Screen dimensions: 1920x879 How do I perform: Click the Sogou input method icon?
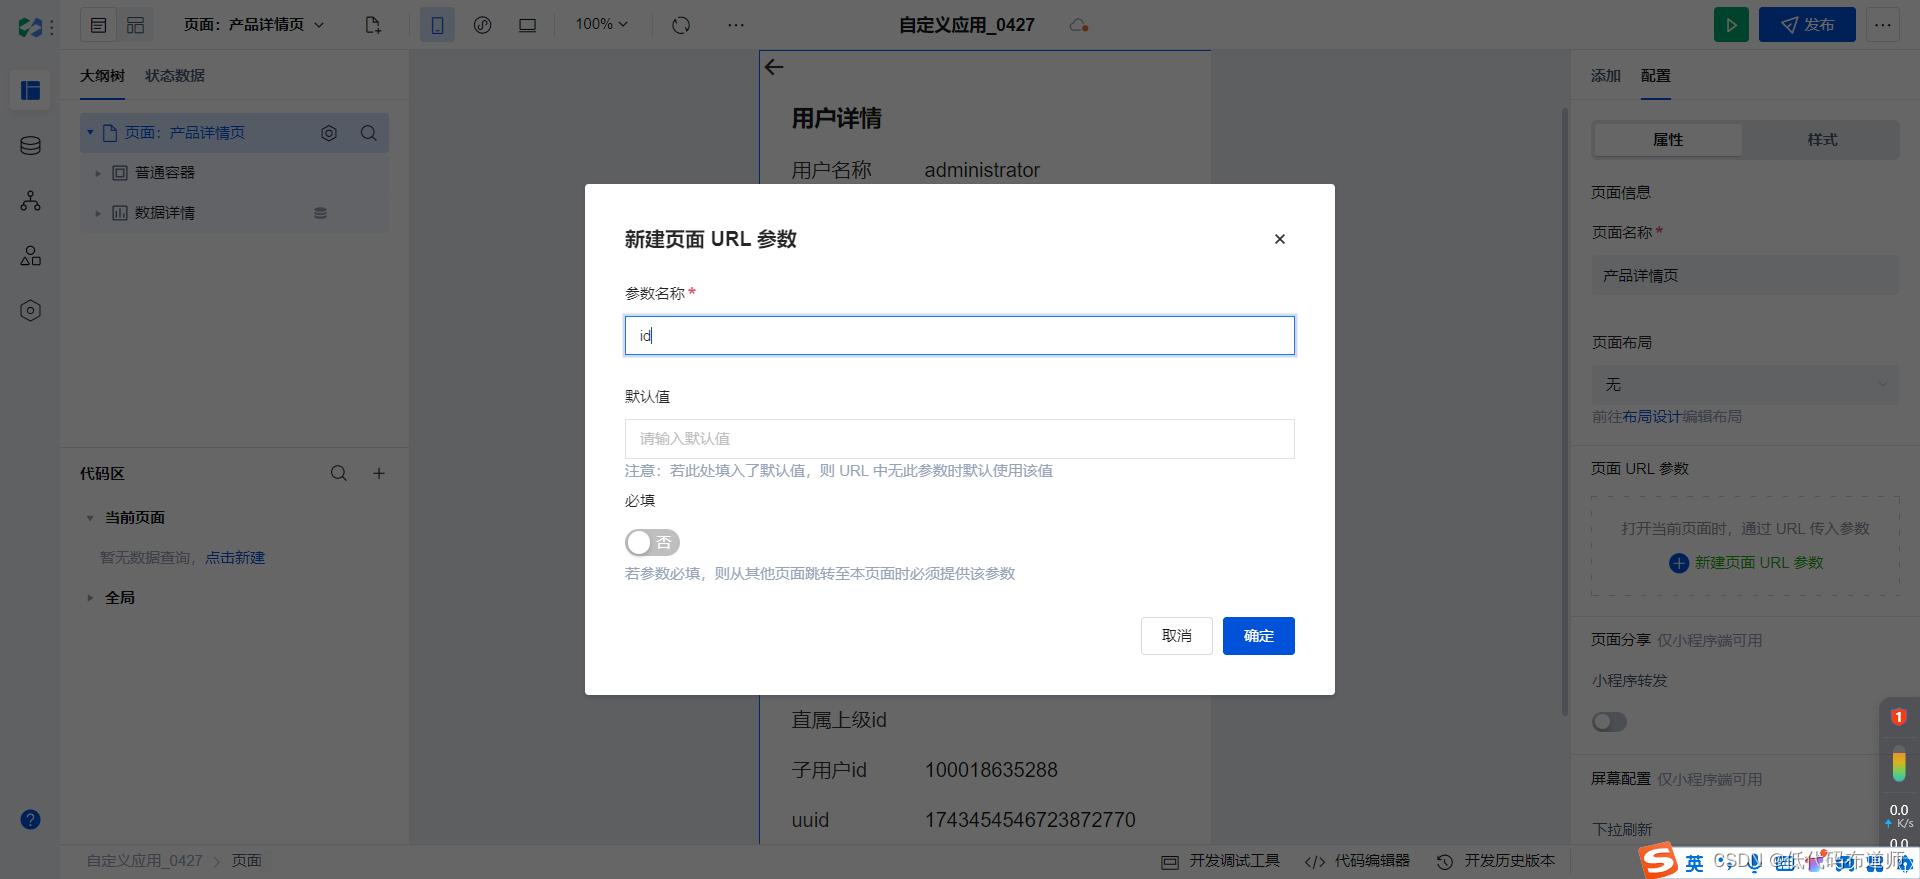point(1658,861)
